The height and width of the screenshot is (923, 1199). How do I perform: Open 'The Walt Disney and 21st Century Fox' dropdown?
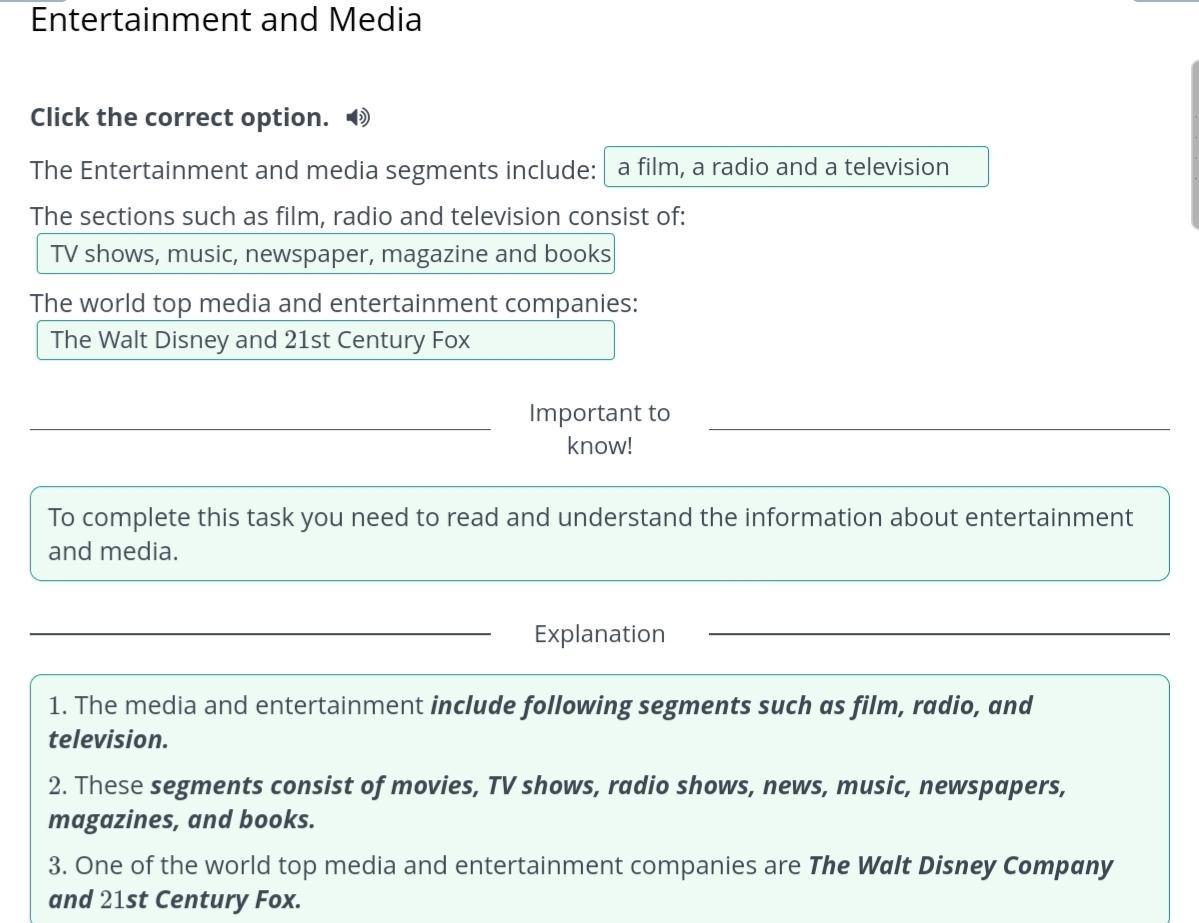(326, 340)
